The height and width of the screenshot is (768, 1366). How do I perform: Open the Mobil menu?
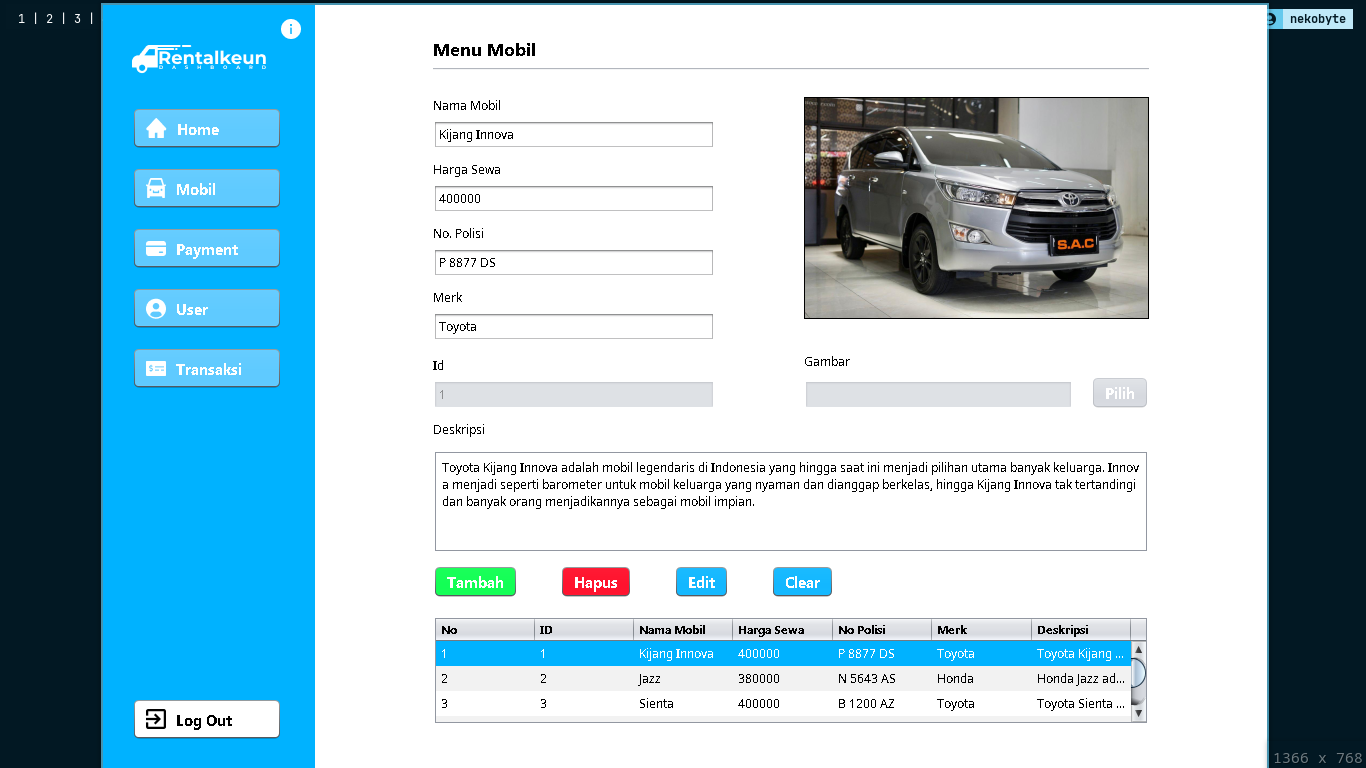tap(207, 189)
